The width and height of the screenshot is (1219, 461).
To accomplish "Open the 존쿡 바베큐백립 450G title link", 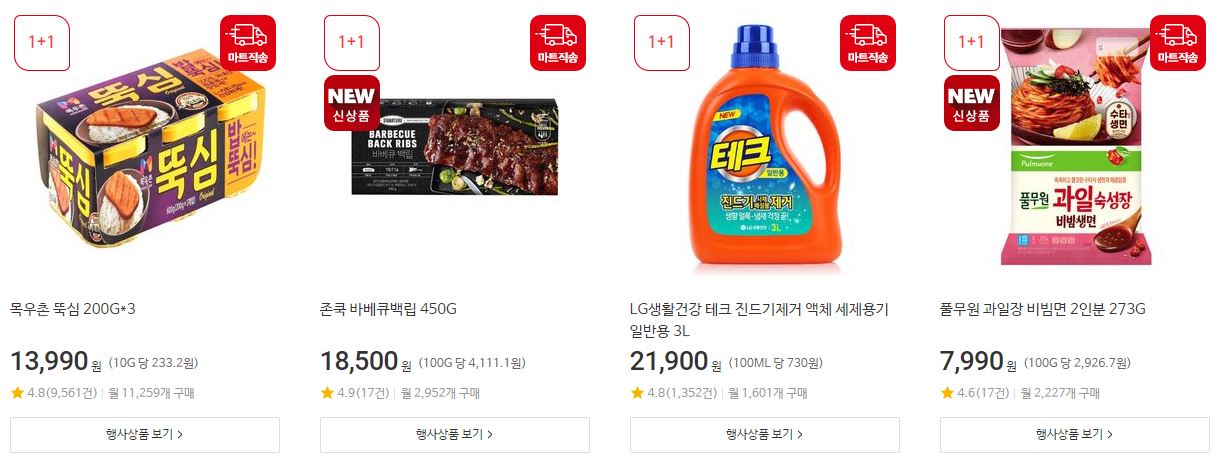I will [x=388, y=309].
